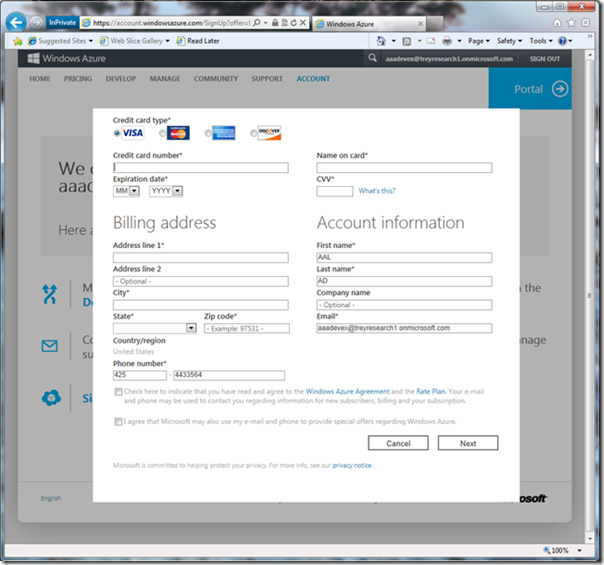
Task: Click the Visa card logo
Action: tap(133, 133)
